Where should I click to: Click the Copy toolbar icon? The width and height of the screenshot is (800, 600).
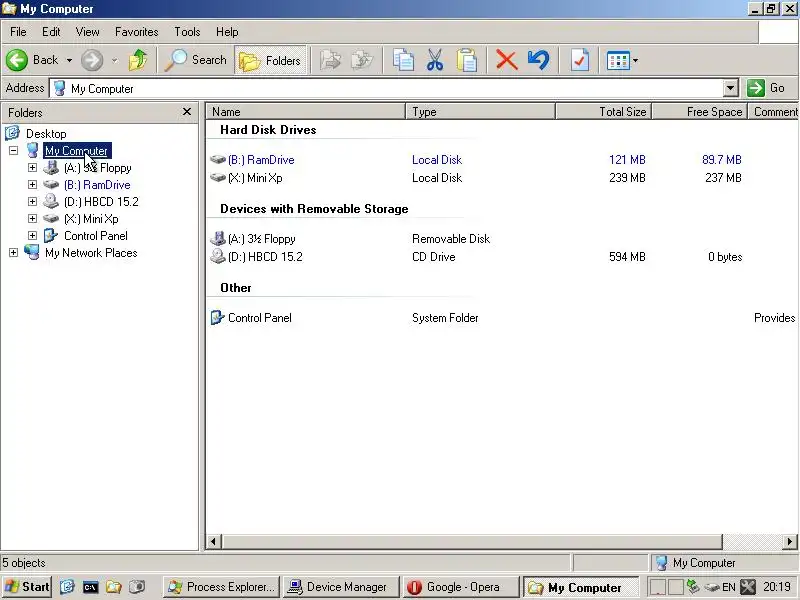403,60
